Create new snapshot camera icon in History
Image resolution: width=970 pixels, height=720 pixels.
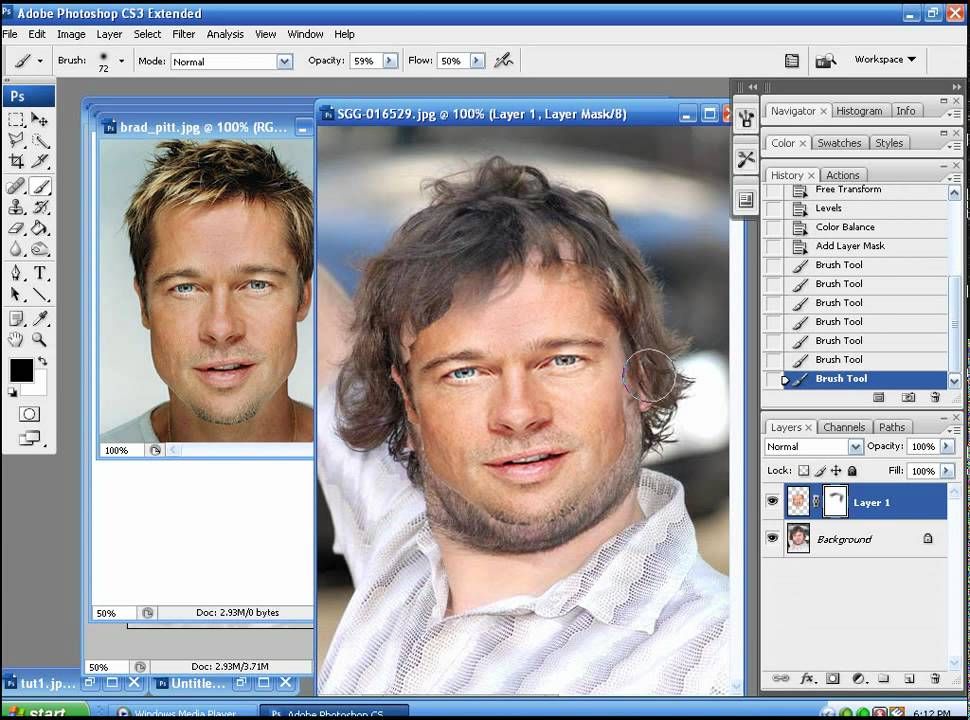point(908,397)
